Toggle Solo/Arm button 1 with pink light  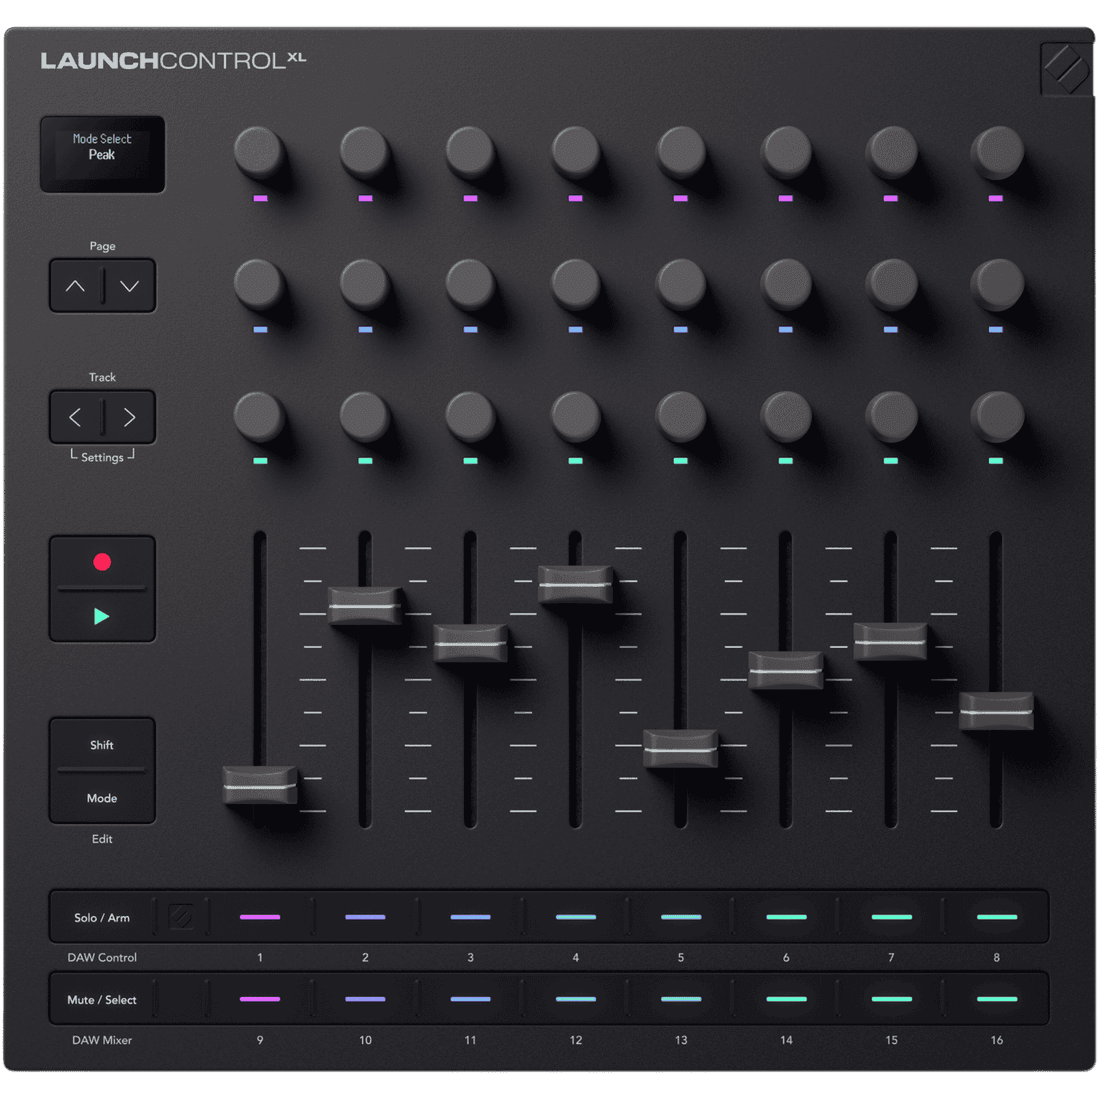click(x=260, y=917)
